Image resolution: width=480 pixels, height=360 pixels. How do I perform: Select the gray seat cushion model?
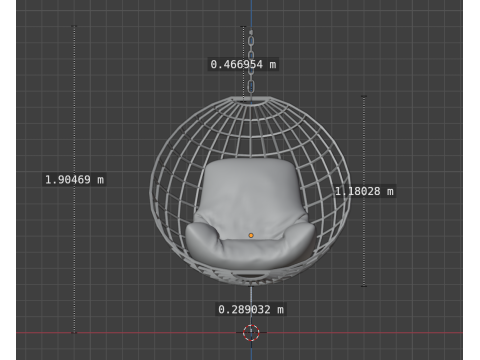(x=250, y=213)
